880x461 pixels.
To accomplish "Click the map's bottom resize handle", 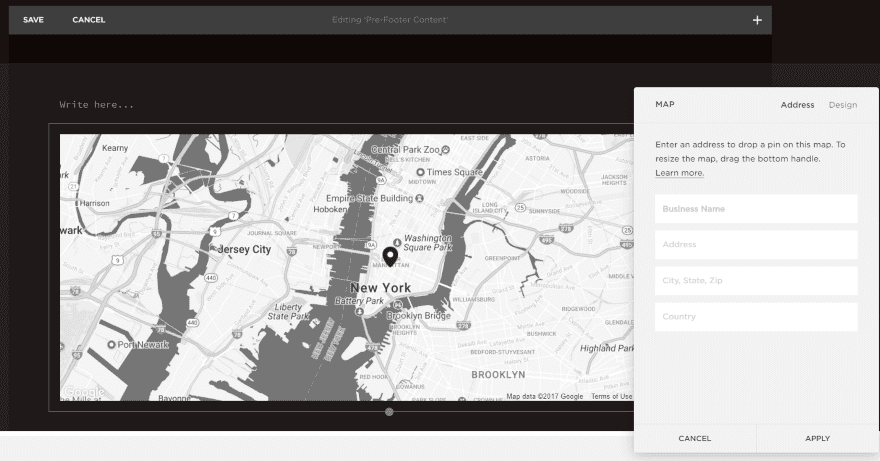I will pyautogui.click(x=389, y=411).
